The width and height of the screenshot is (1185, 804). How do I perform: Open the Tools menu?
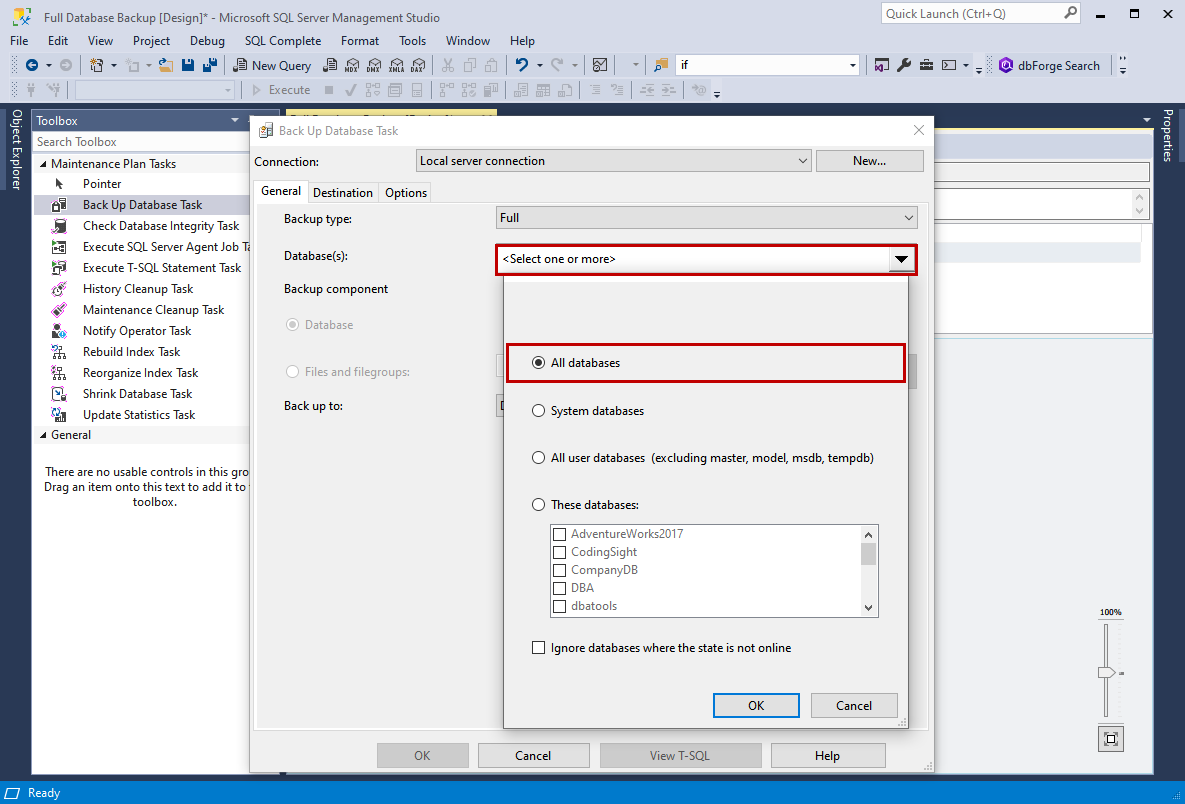(413, 41)
